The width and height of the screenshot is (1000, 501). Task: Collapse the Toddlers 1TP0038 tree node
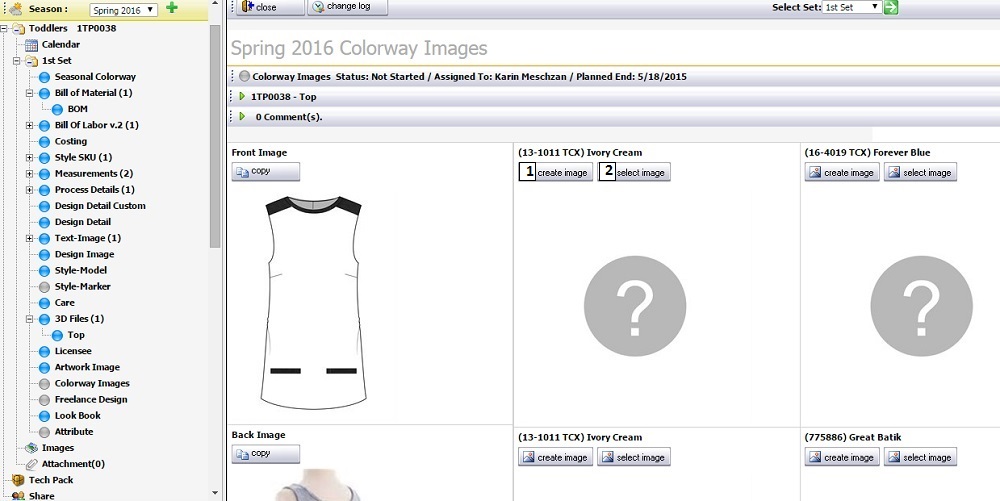click(4, 29)
